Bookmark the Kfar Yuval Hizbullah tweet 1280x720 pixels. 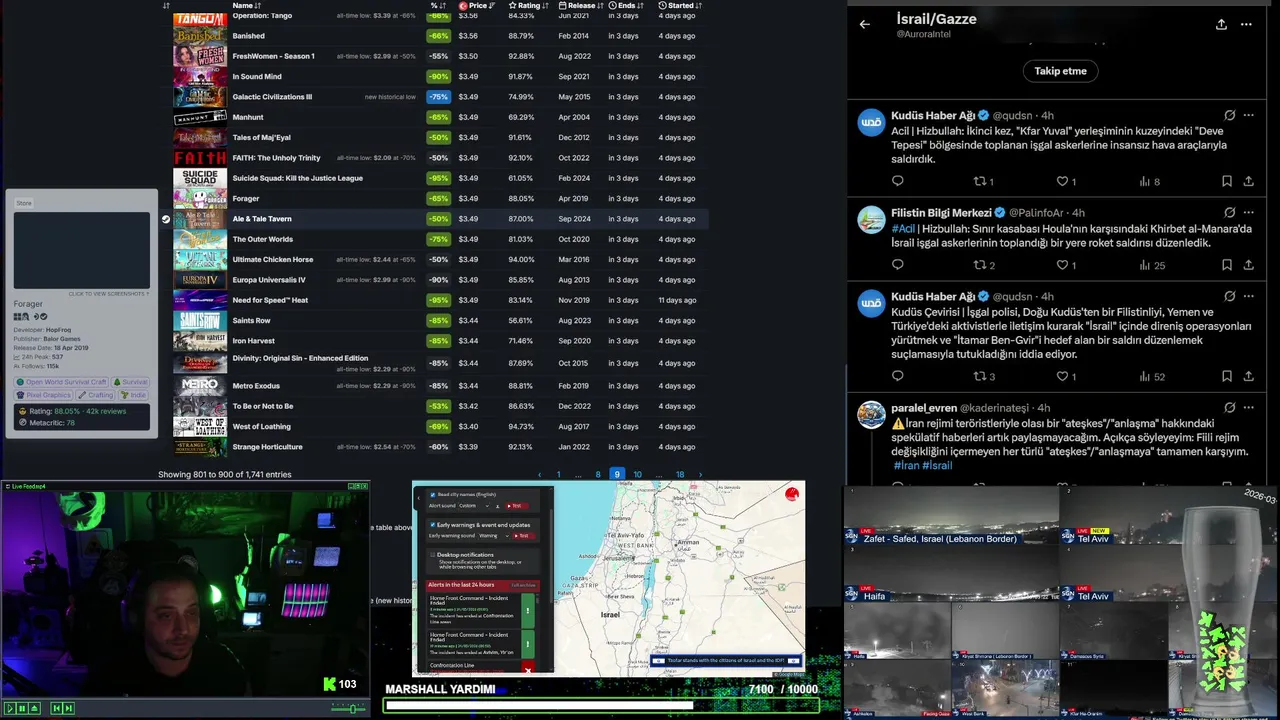(1226, 181)
